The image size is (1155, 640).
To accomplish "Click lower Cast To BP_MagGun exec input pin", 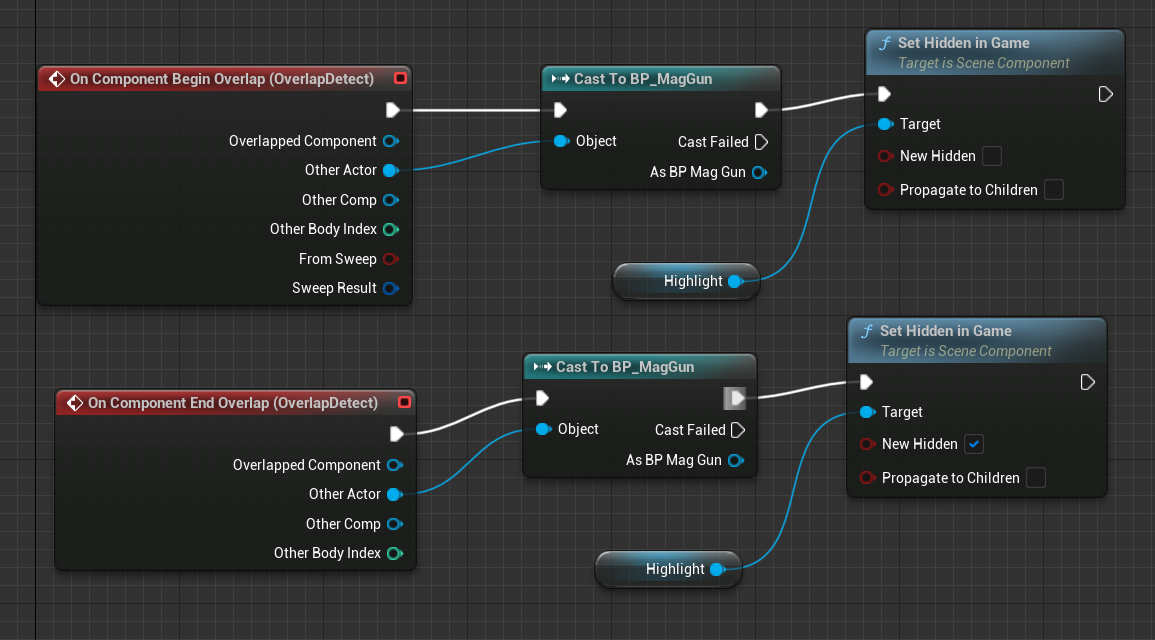I will tap(542, 398).
